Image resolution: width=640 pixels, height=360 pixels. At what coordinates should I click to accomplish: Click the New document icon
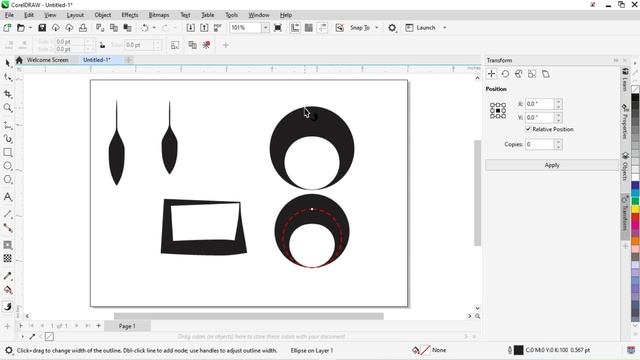tap(7, 28)
